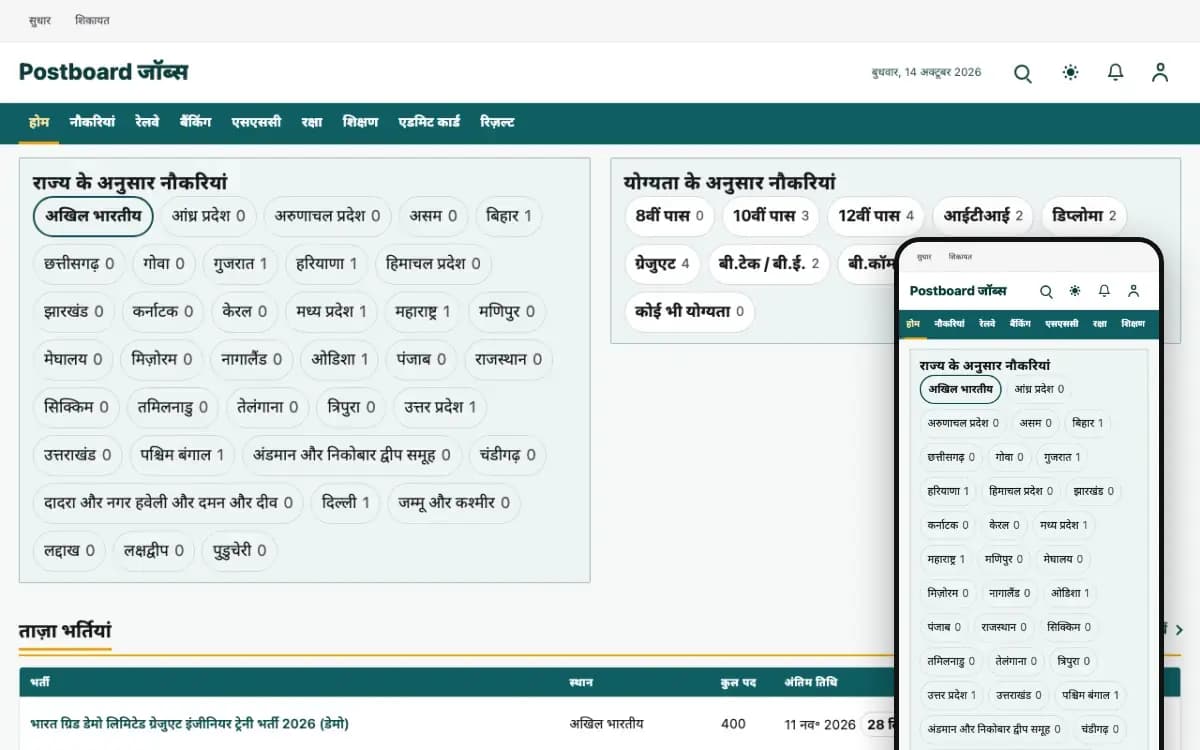
Task: Click स्थान column header in recruitment table
Action: (581, 683)
